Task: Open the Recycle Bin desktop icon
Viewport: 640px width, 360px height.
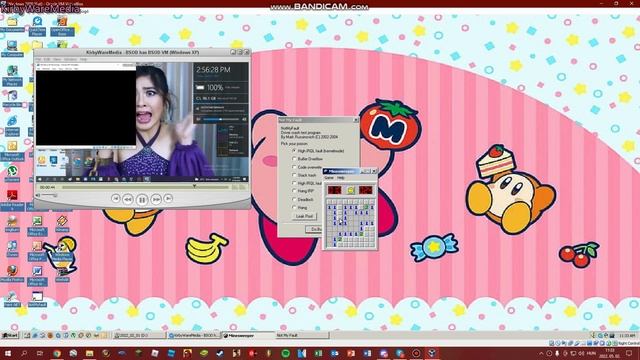Action: click(x=12, y=98)
